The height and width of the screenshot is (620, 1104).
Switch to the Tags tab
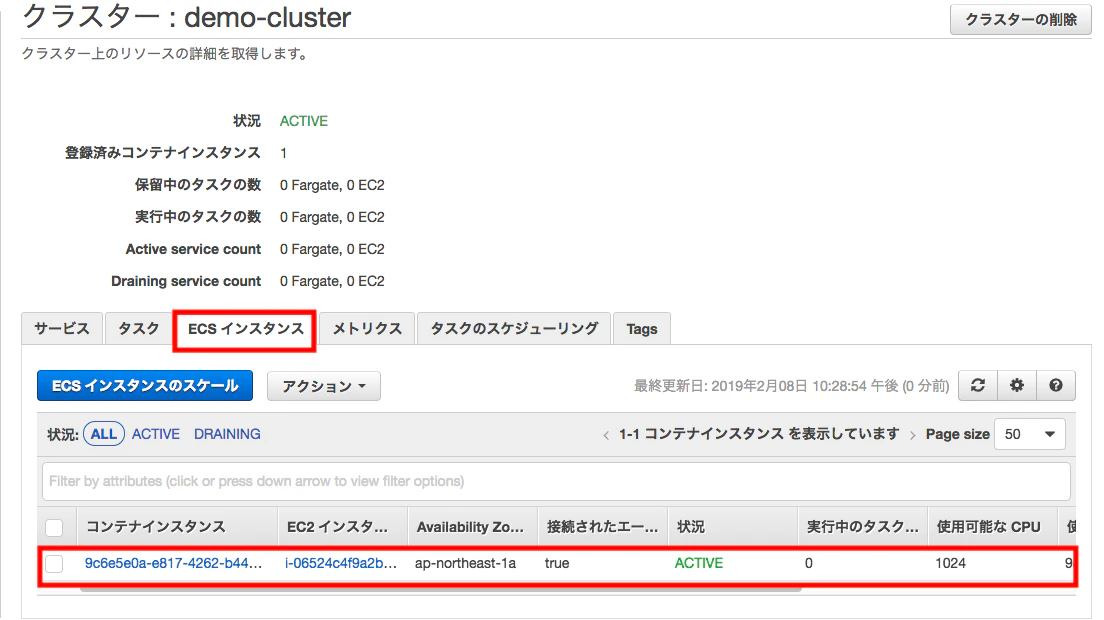641,329
